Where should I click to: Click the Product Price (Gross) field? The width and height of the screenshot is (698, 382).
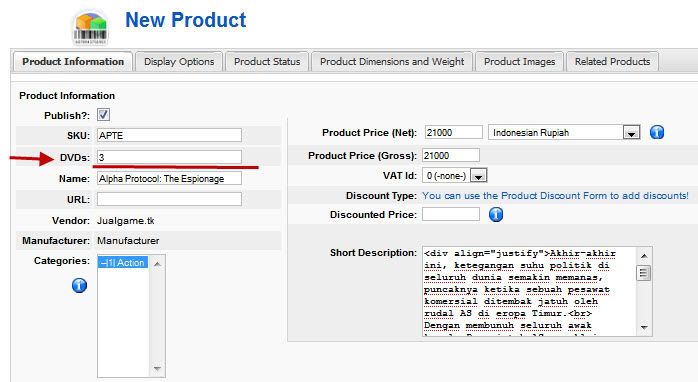[x=451, y=155]
